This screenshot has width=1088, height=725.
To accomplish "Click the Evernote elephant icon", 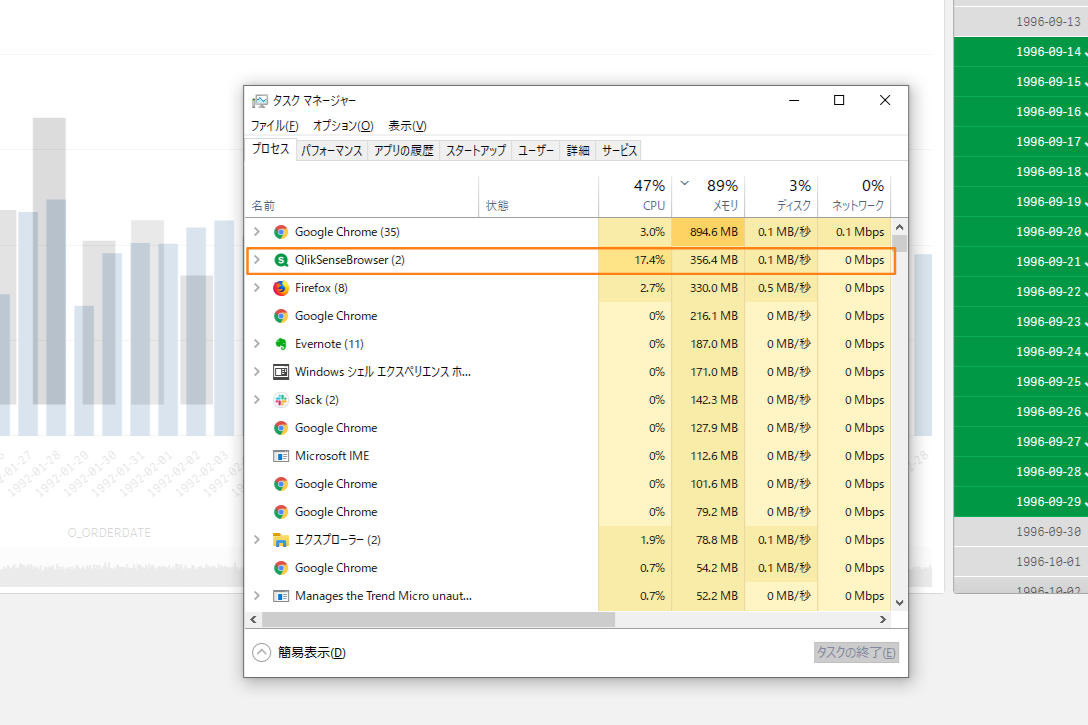I will point(281,344).
